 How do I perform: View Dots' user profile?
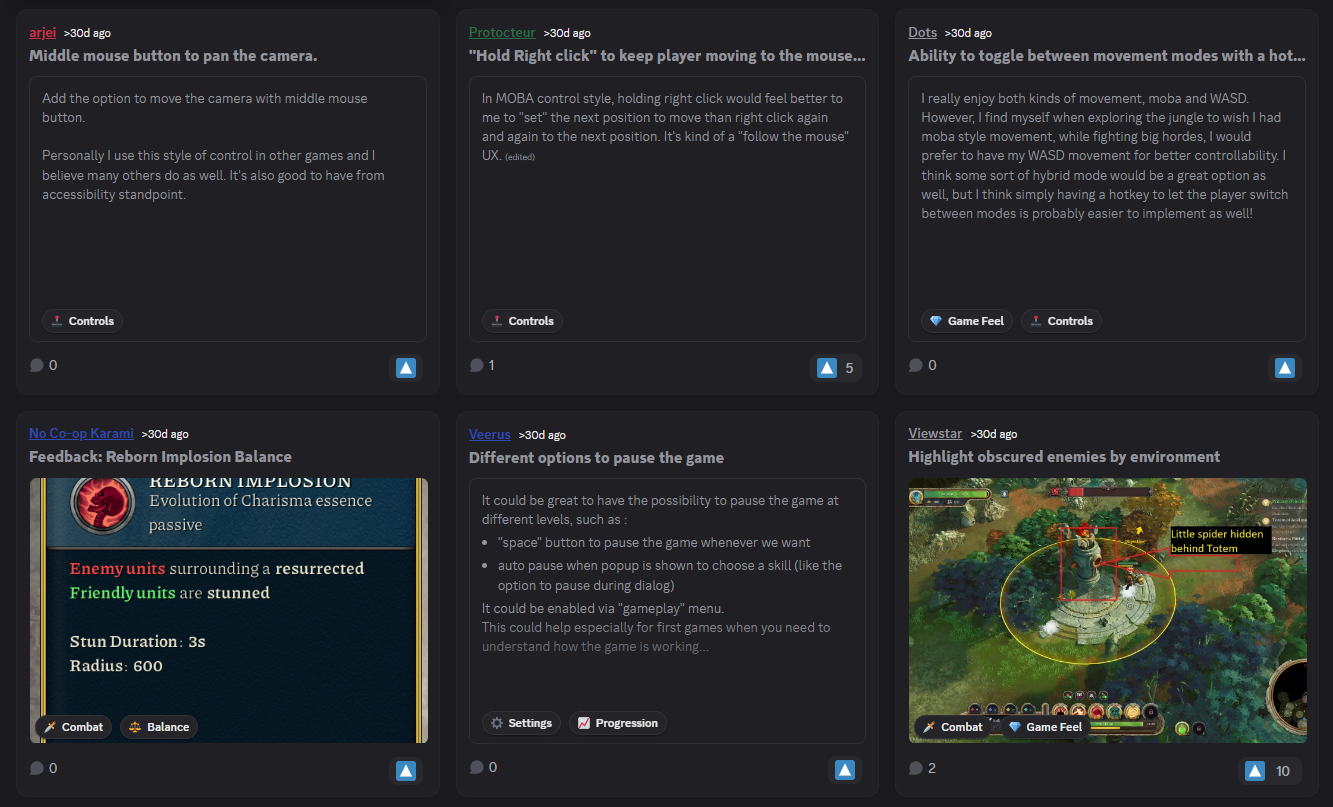(x=922, y=33)
